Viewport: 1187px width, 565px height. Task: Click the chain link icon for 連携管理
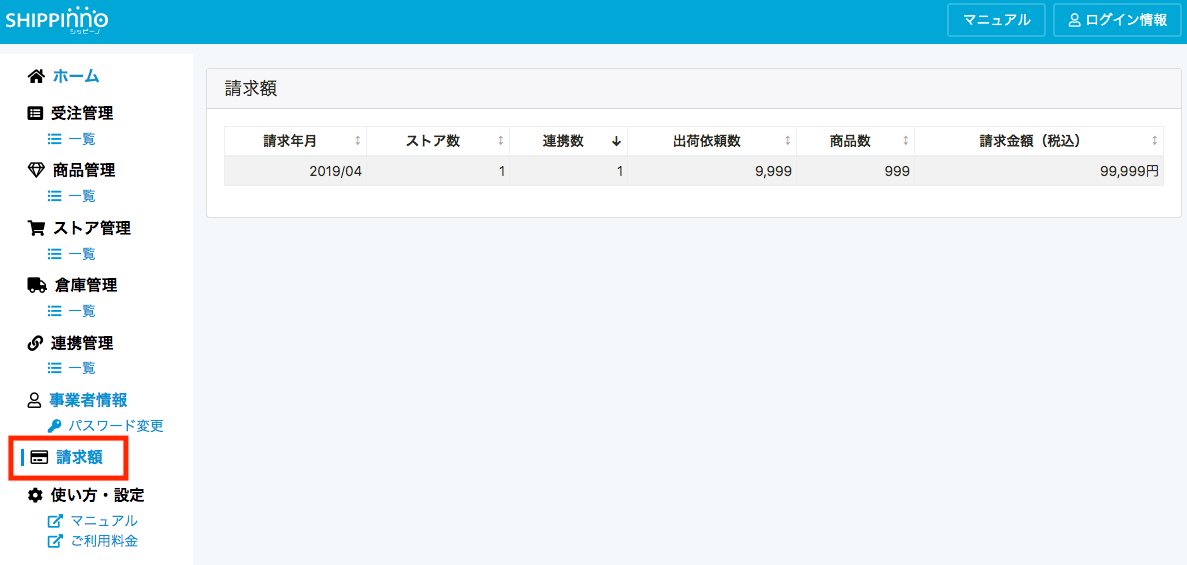tap(36, 343)
